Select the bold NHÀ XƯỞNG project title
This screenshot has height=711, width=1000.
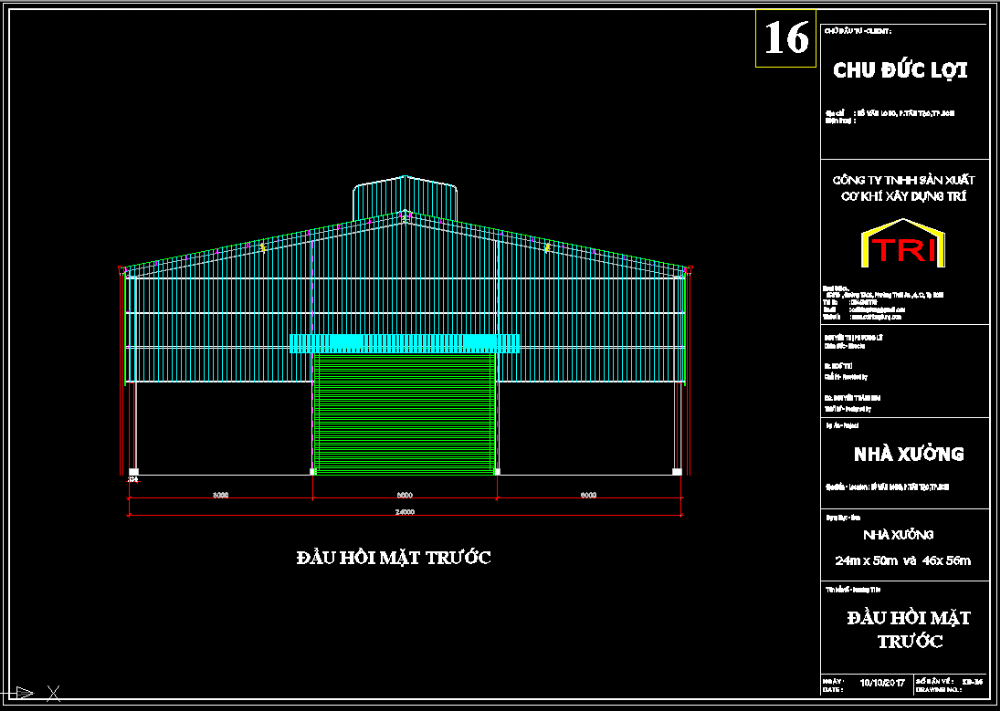click(909, 454)
